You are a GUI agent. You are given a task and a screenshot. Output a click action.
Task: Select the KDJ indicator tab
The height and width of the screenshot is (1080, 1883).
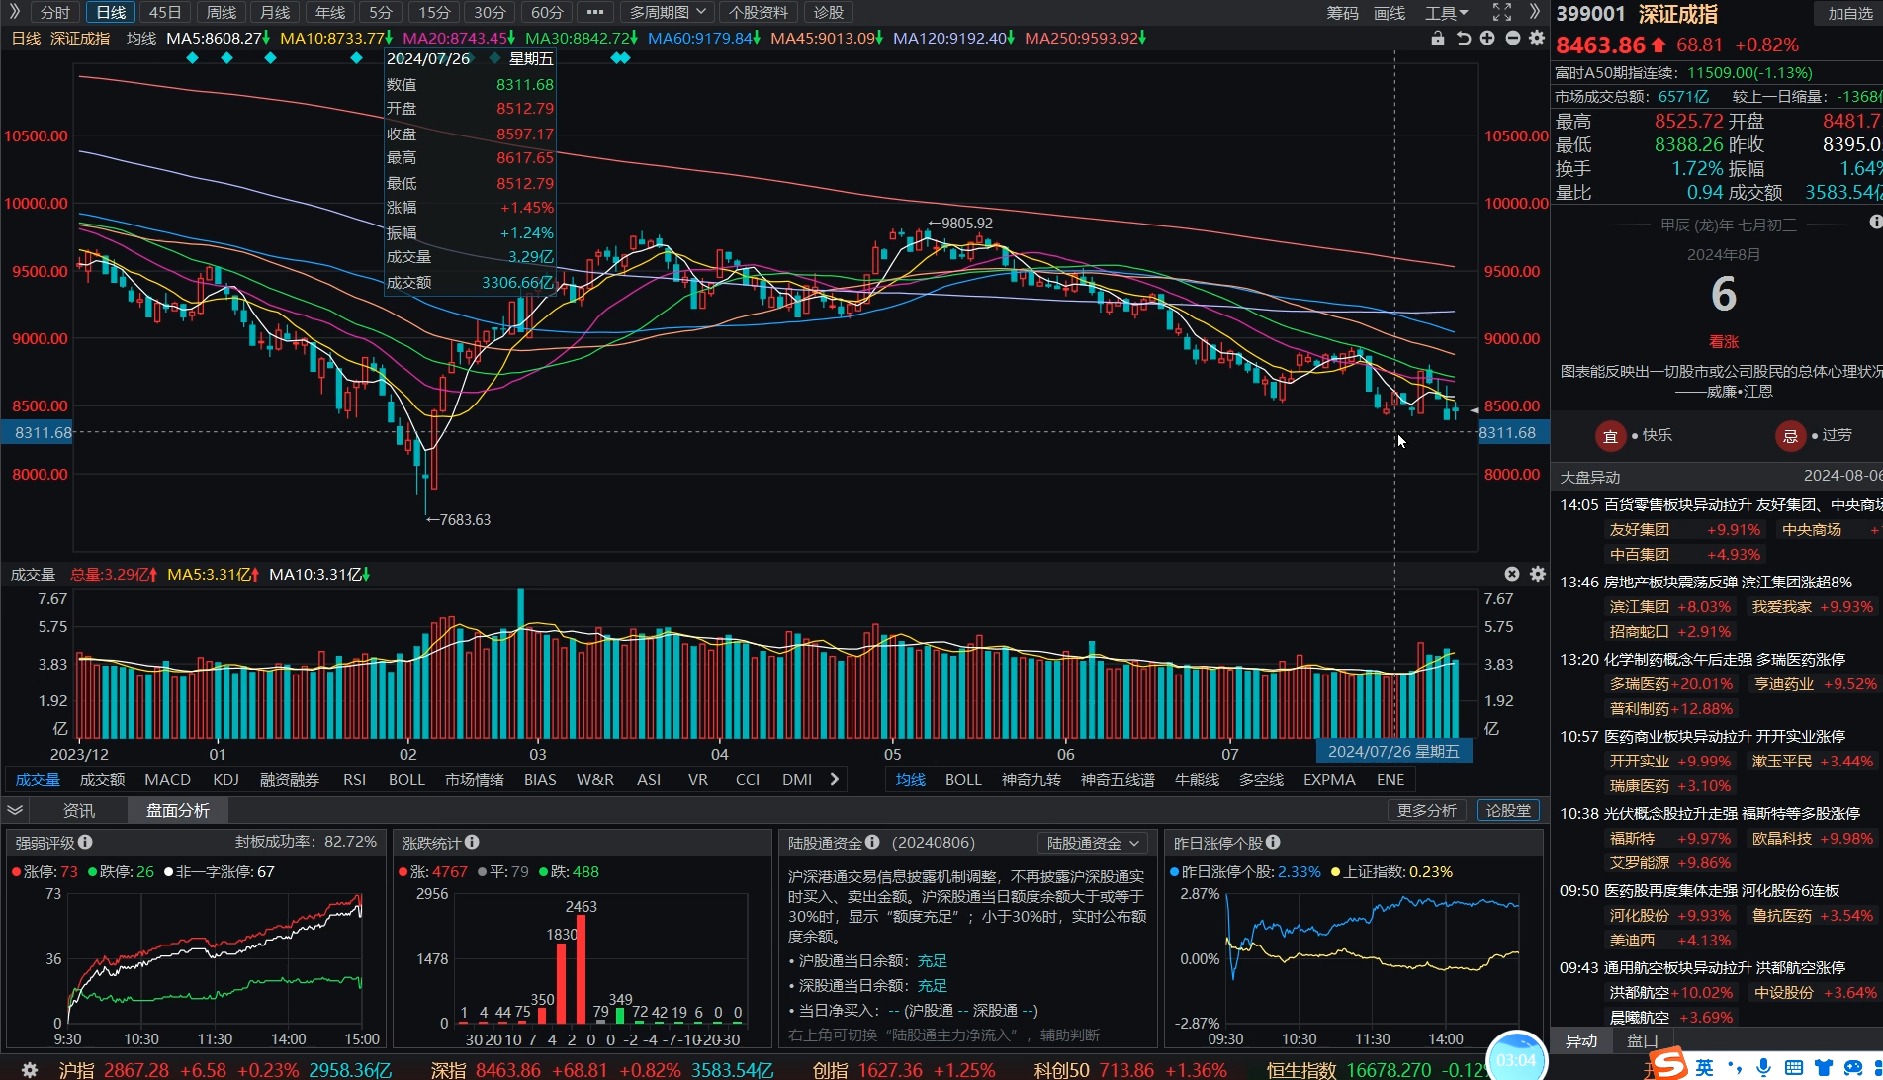click(226, 779)
